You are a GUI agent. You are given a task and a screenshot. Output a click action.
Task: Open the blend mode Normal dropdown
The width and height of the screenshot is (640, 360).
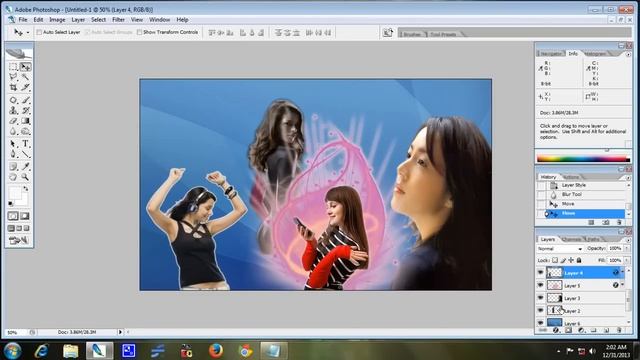[560, 249]
